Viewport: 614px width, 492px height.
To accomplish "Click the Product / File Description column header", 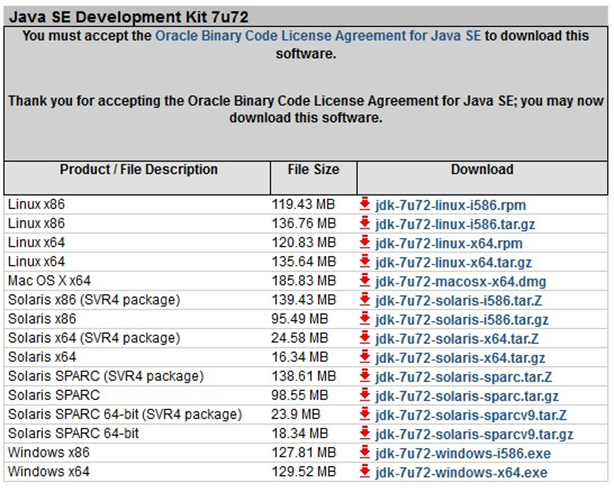I will pos(137,170).
